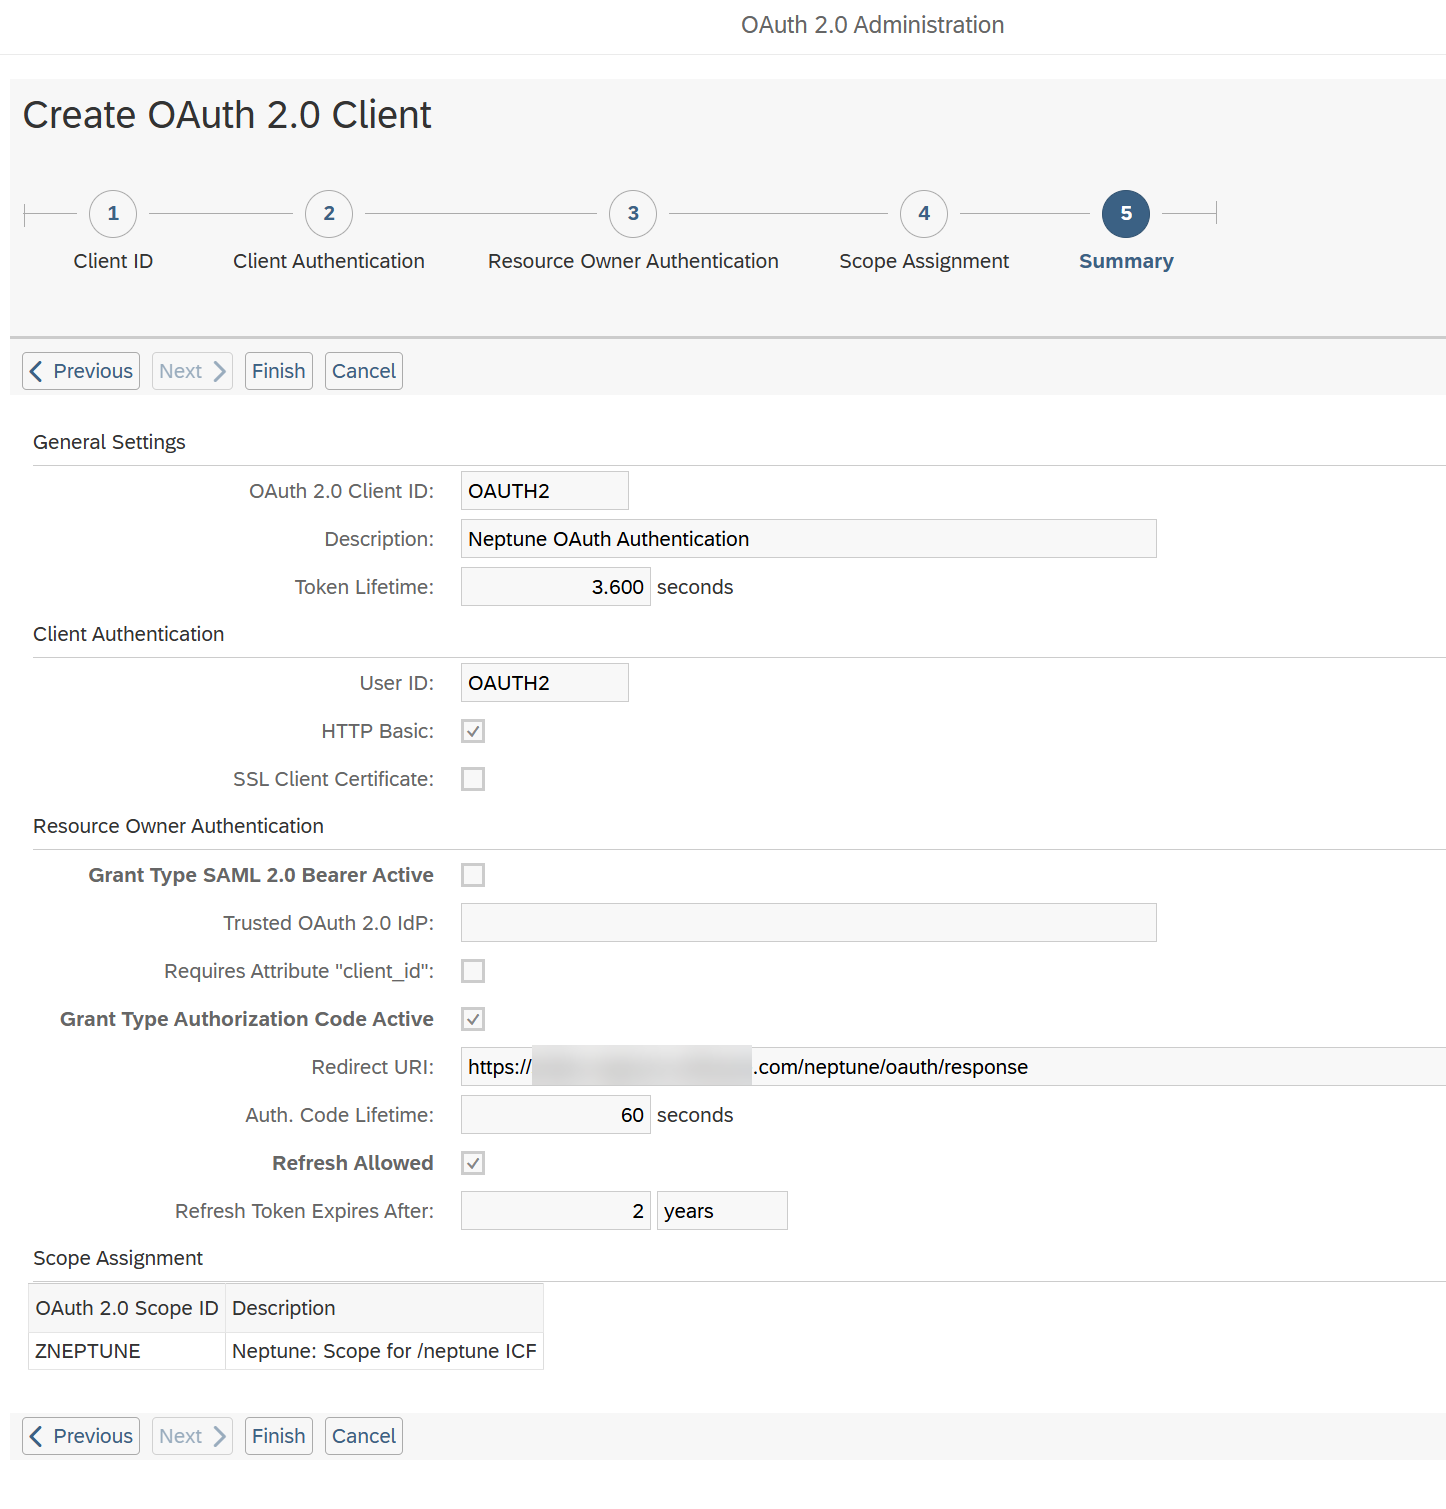Enable Grant Type SAML 2.0 Bearer Active
The image size is (1446, 1509).
tap(472, 874)
